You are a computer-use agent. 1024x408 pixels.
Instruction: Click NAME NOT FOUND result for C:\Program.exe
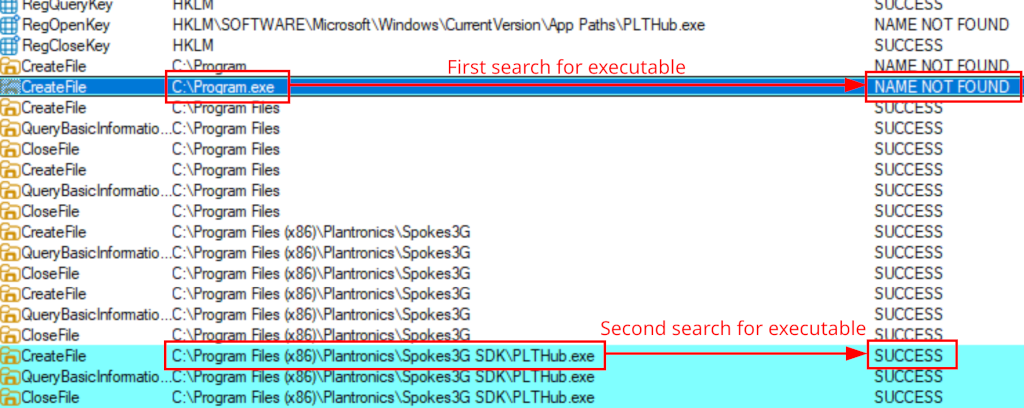click(941, 87)
